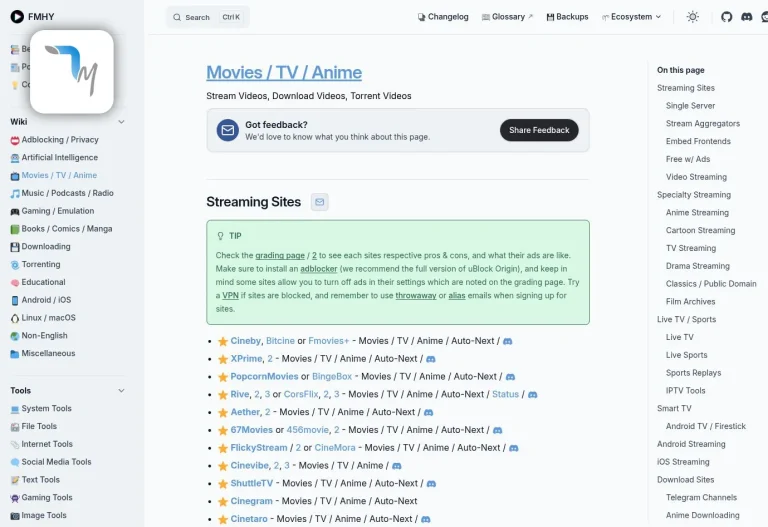Viewport: 768px width, 527px height.
Task: Click the FMHY logo icon
Action: (17, 17)
